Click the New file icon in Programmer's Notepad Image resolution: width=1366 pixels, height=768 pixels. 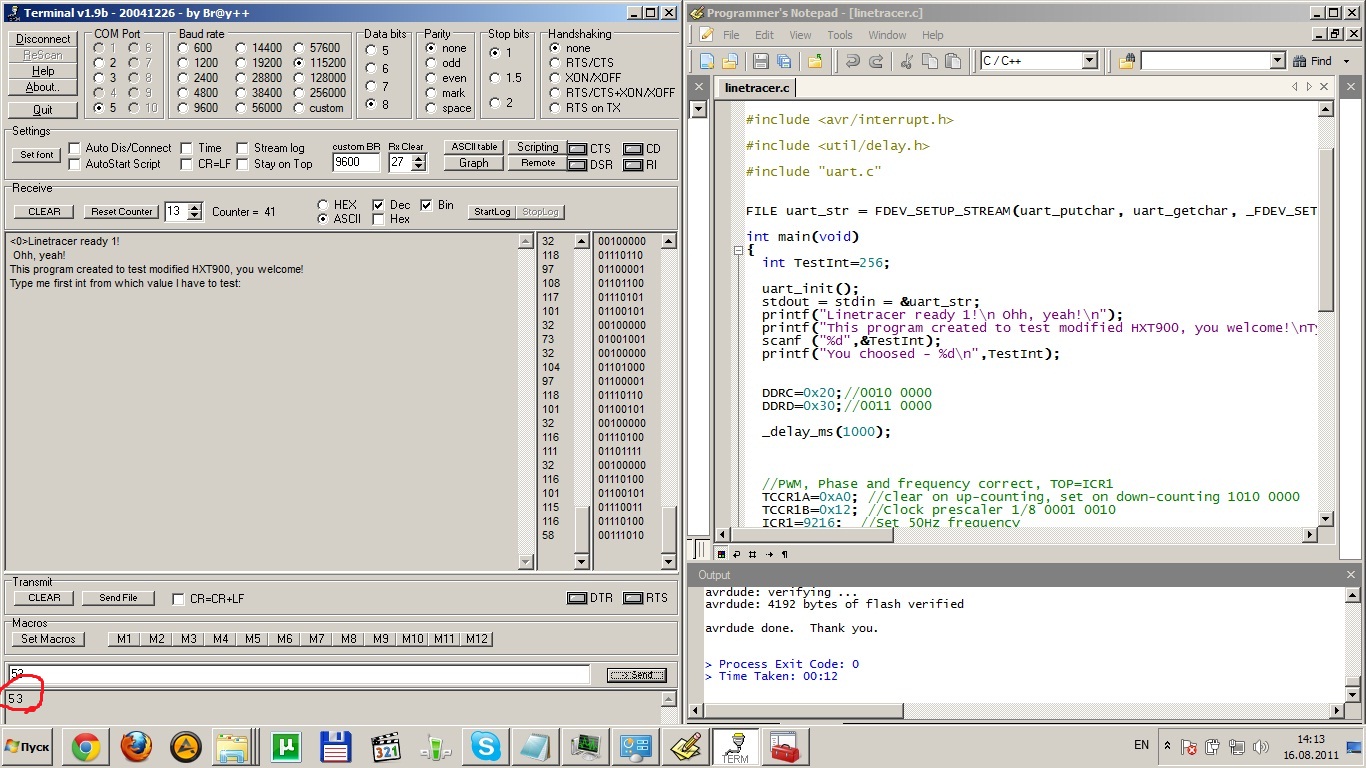point(707,61)
